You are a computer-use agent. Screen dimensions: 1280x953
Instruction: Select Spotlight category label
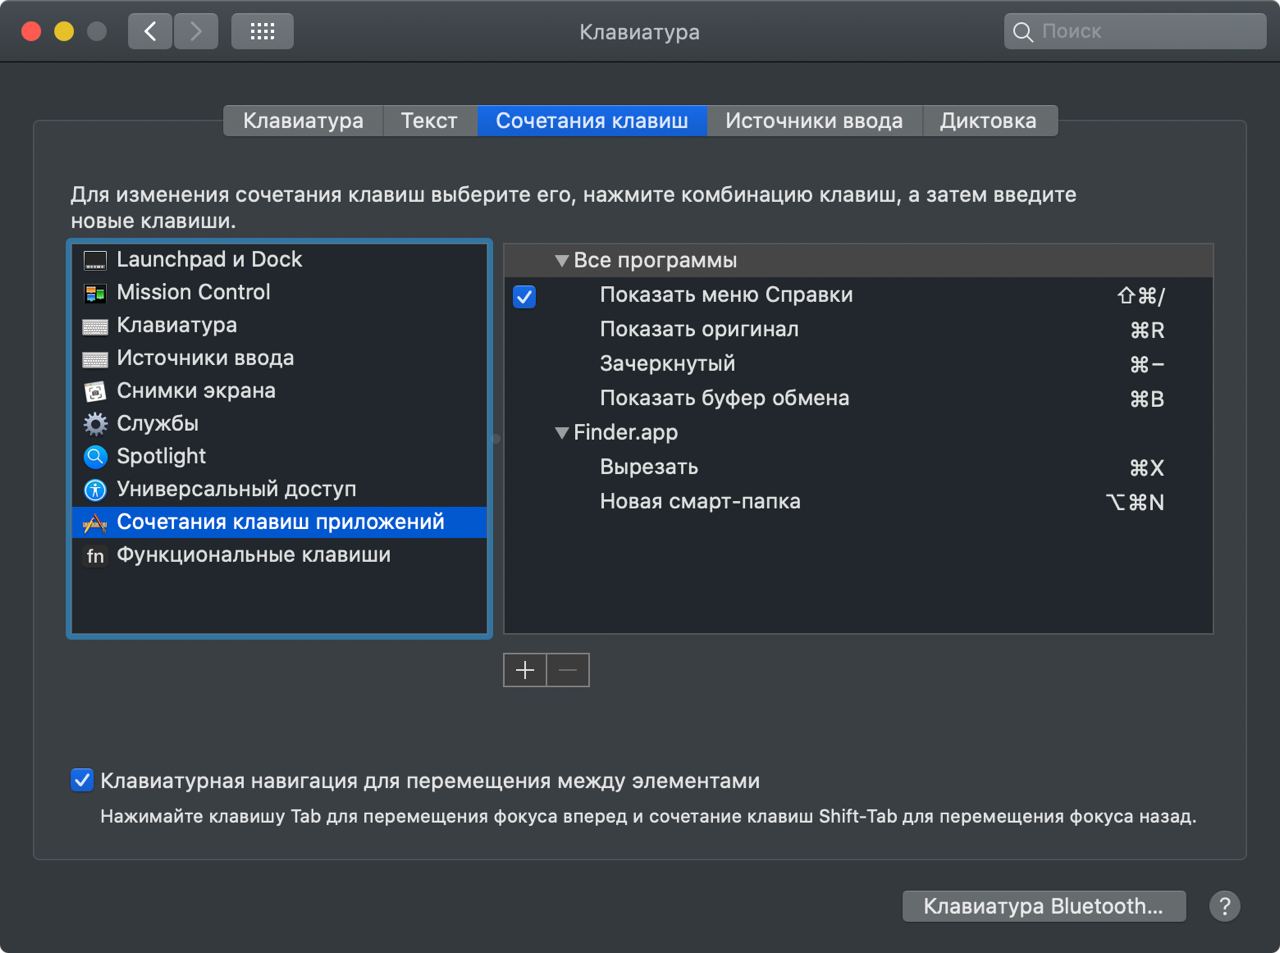[x=161, y=456]
